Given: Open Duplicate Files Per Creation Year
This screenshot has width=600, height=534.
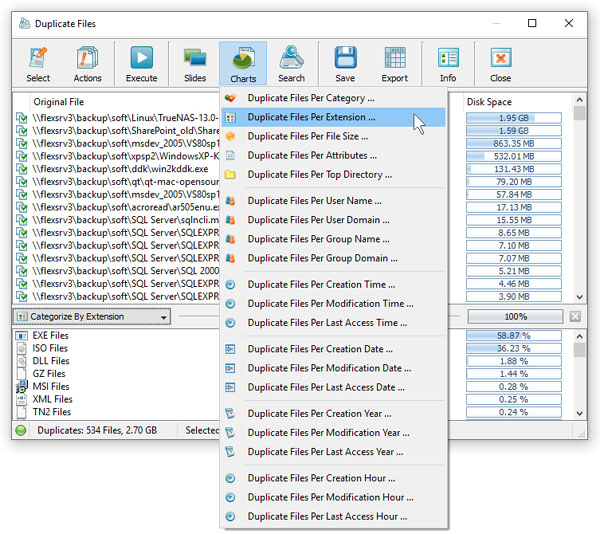Looking at the screenshot, I should coord(333,414).
